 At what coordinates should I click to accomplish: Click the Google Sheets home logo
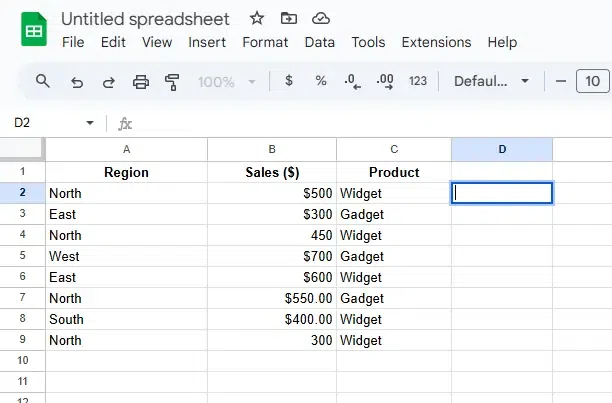34,30
